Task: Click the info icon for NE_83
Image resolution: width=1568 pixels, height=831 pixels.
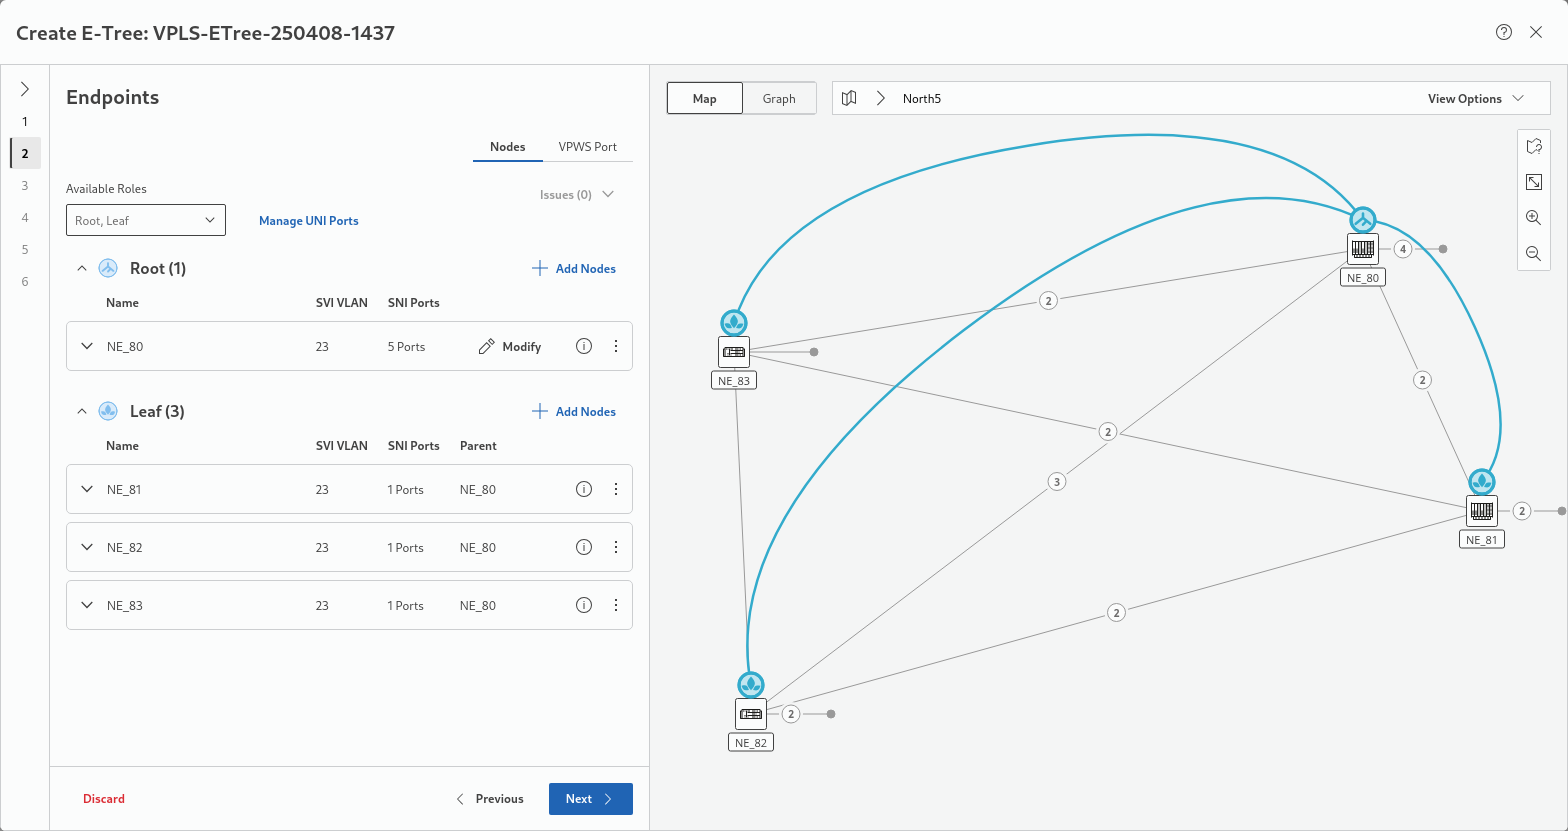Action: point(584,605)
